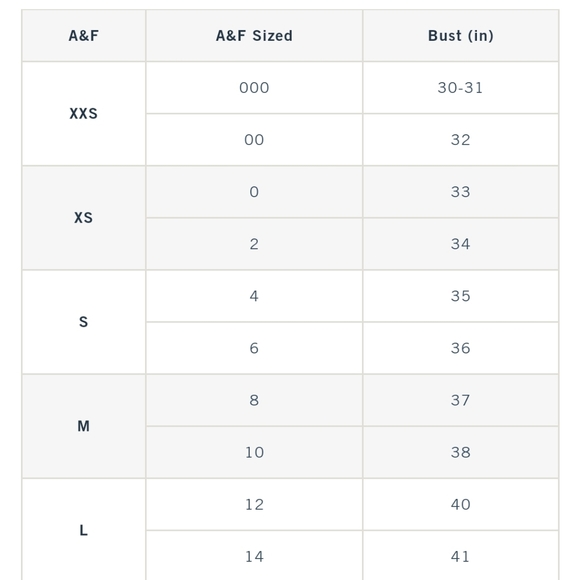Select the A&F Sized column header
The height and width of the screenshot is (580, 580).
254,36
